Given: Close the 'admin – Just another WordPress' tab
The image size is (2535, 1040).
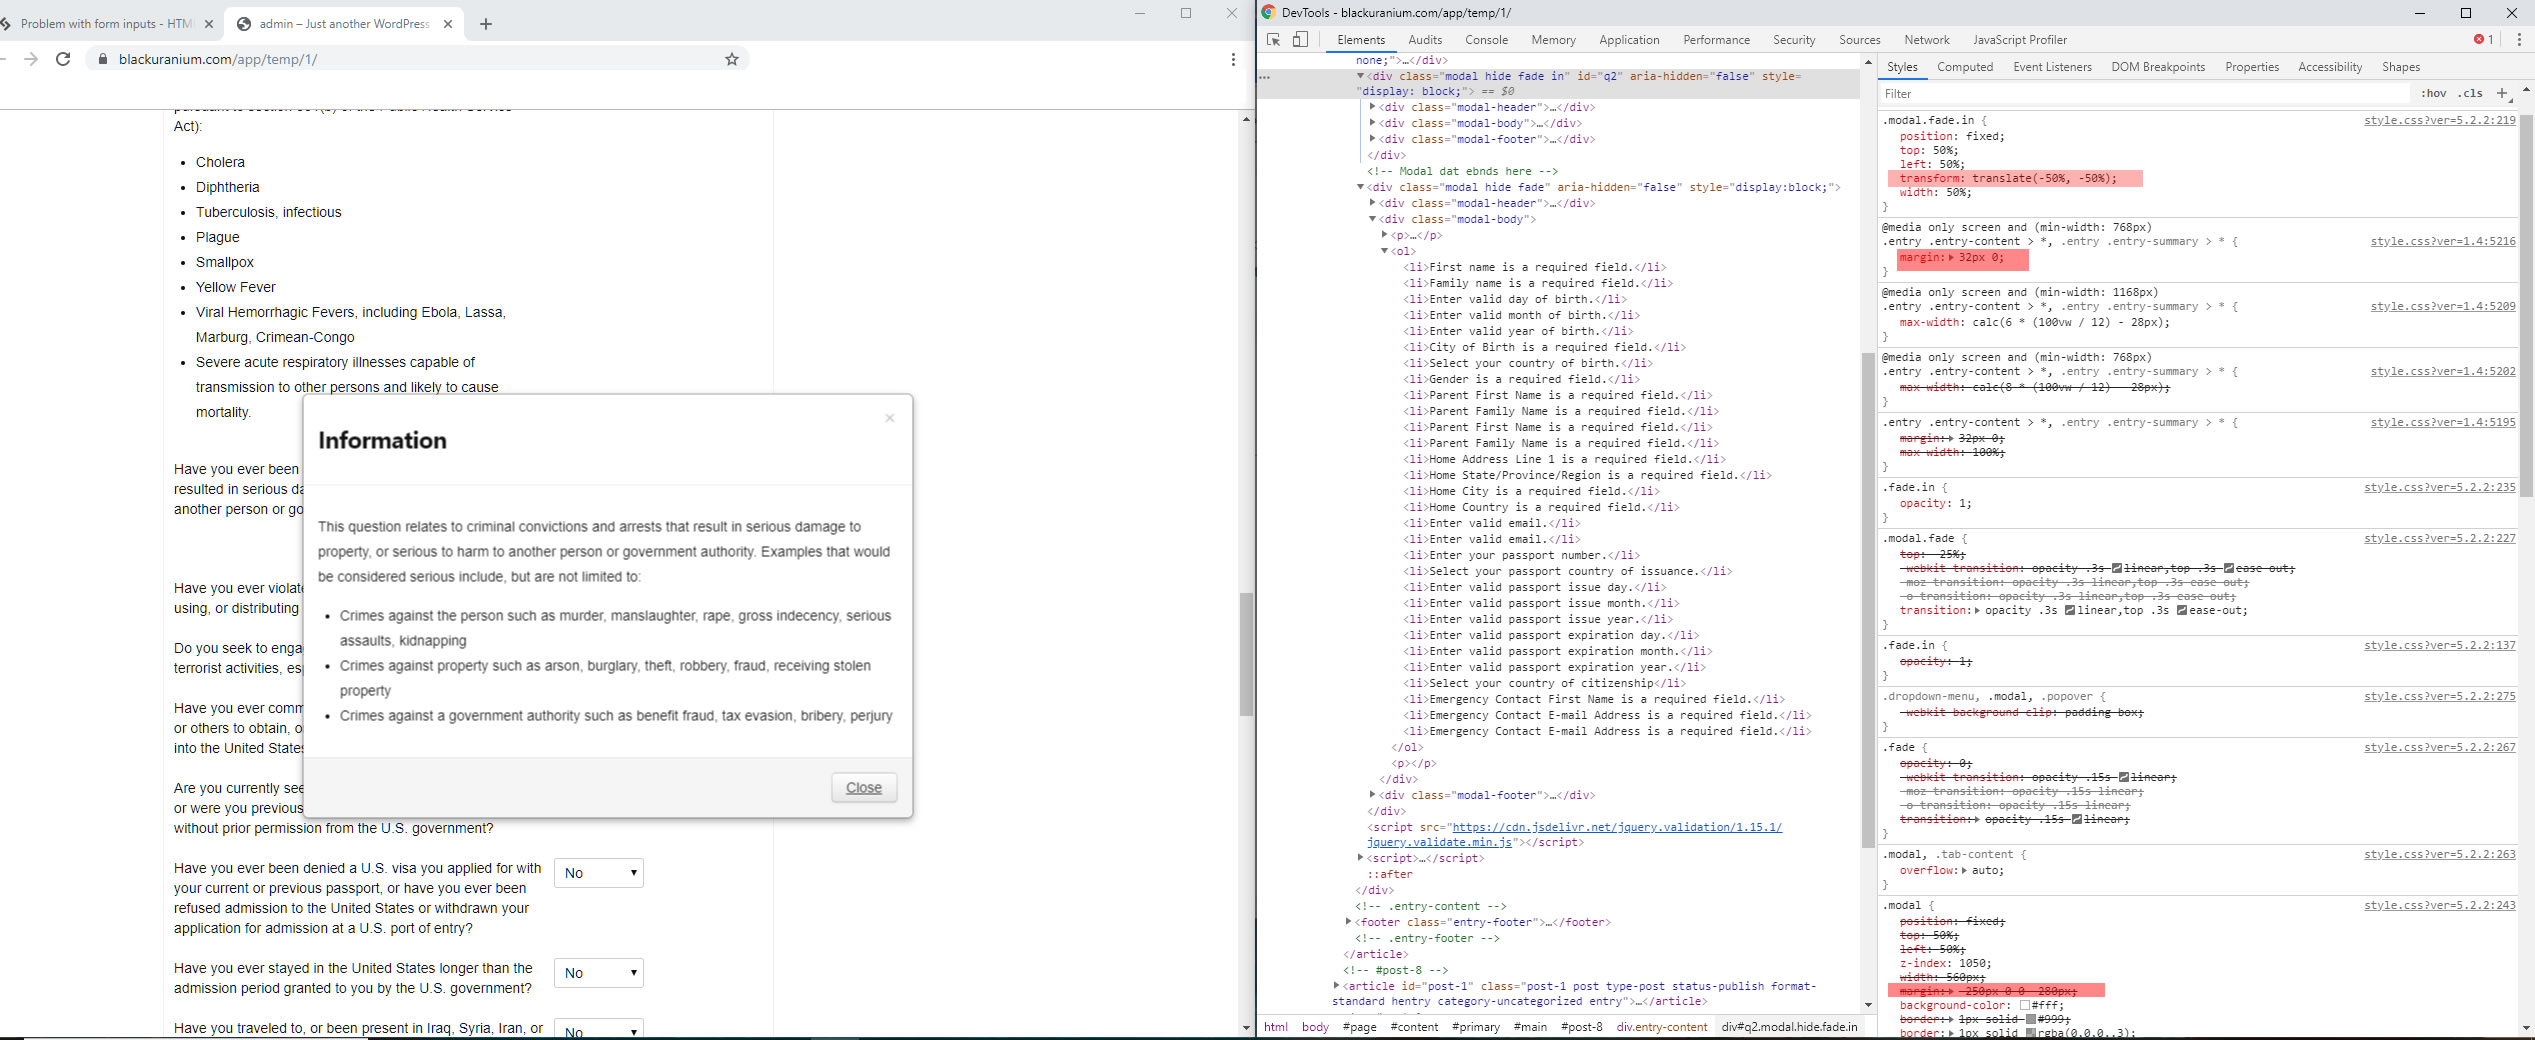Looking at the screenshot, I should pyautogui.click(x=447, y=24).
